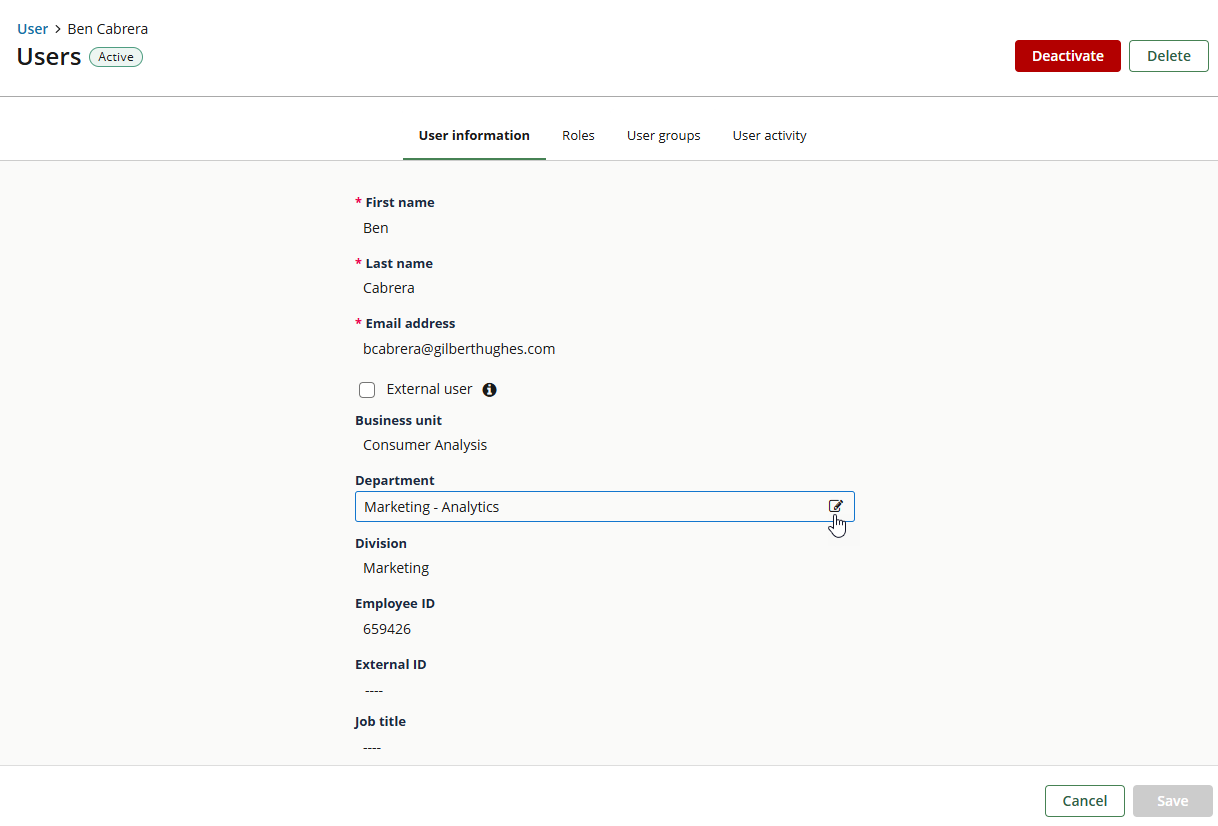Click the Division value Marketing
Image resolution: width=1218 pixels, height=826 pixels.
point(396,568)
